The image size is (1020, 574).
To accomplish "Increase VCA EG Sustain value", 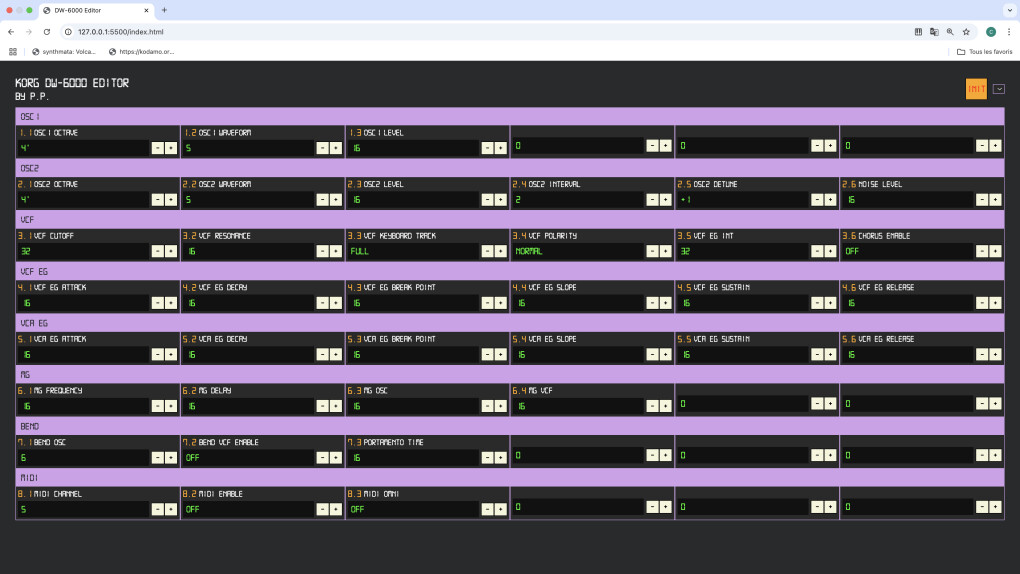I will pyautogui.click(x=831, y=355).
